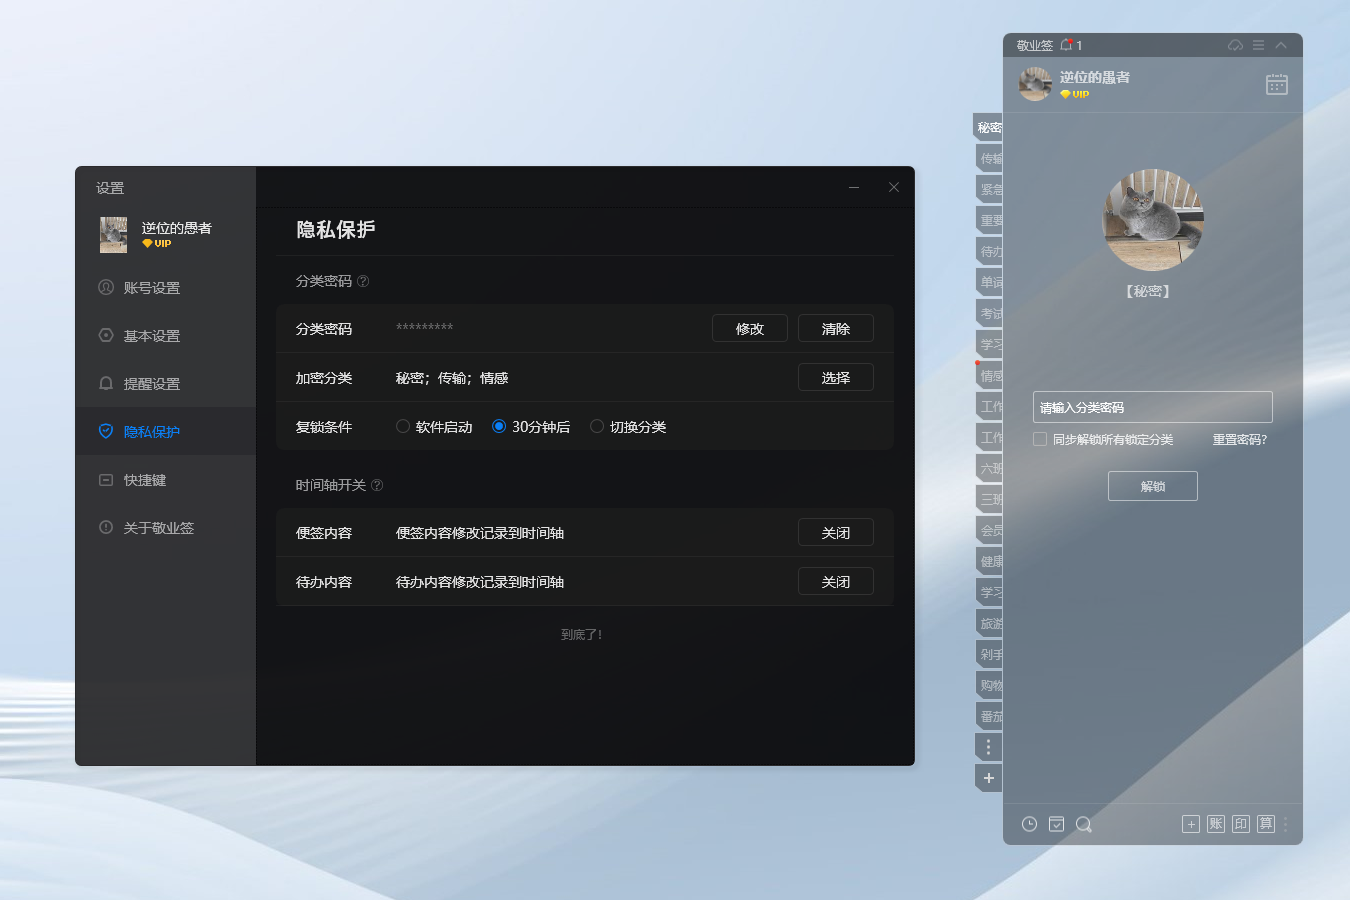Open the timeline via the clock icon

(1028, 823)
